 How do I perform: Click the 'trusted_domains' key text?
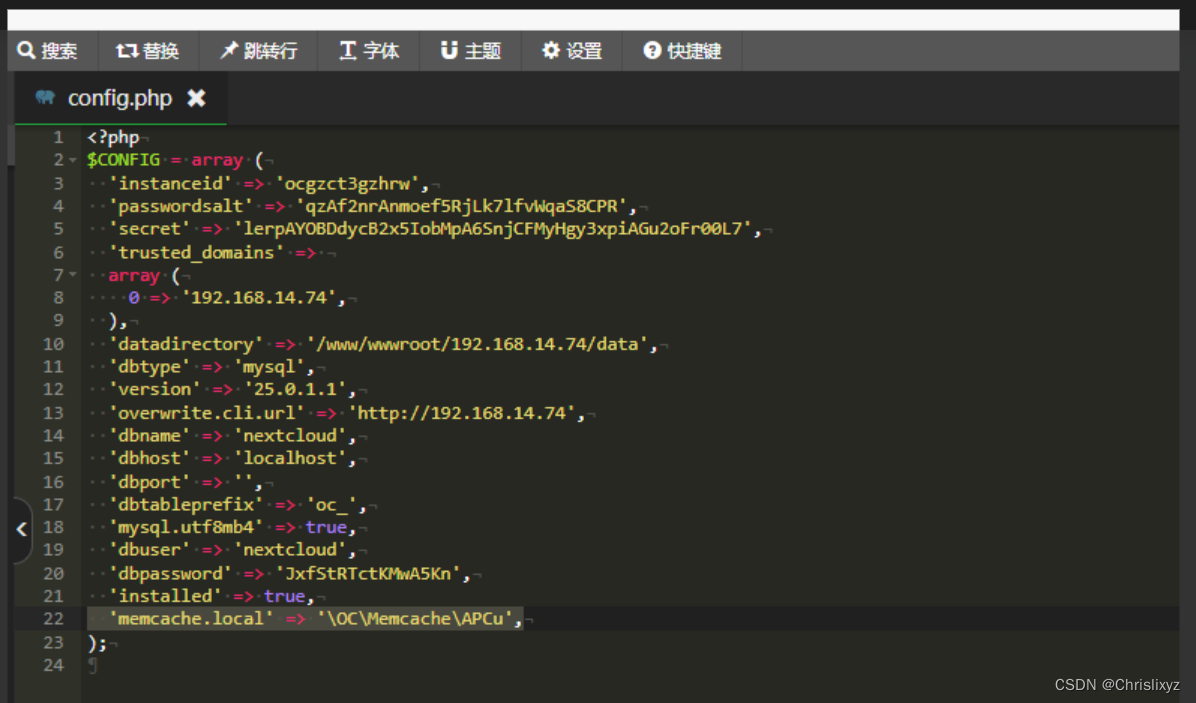click(196, 252)
